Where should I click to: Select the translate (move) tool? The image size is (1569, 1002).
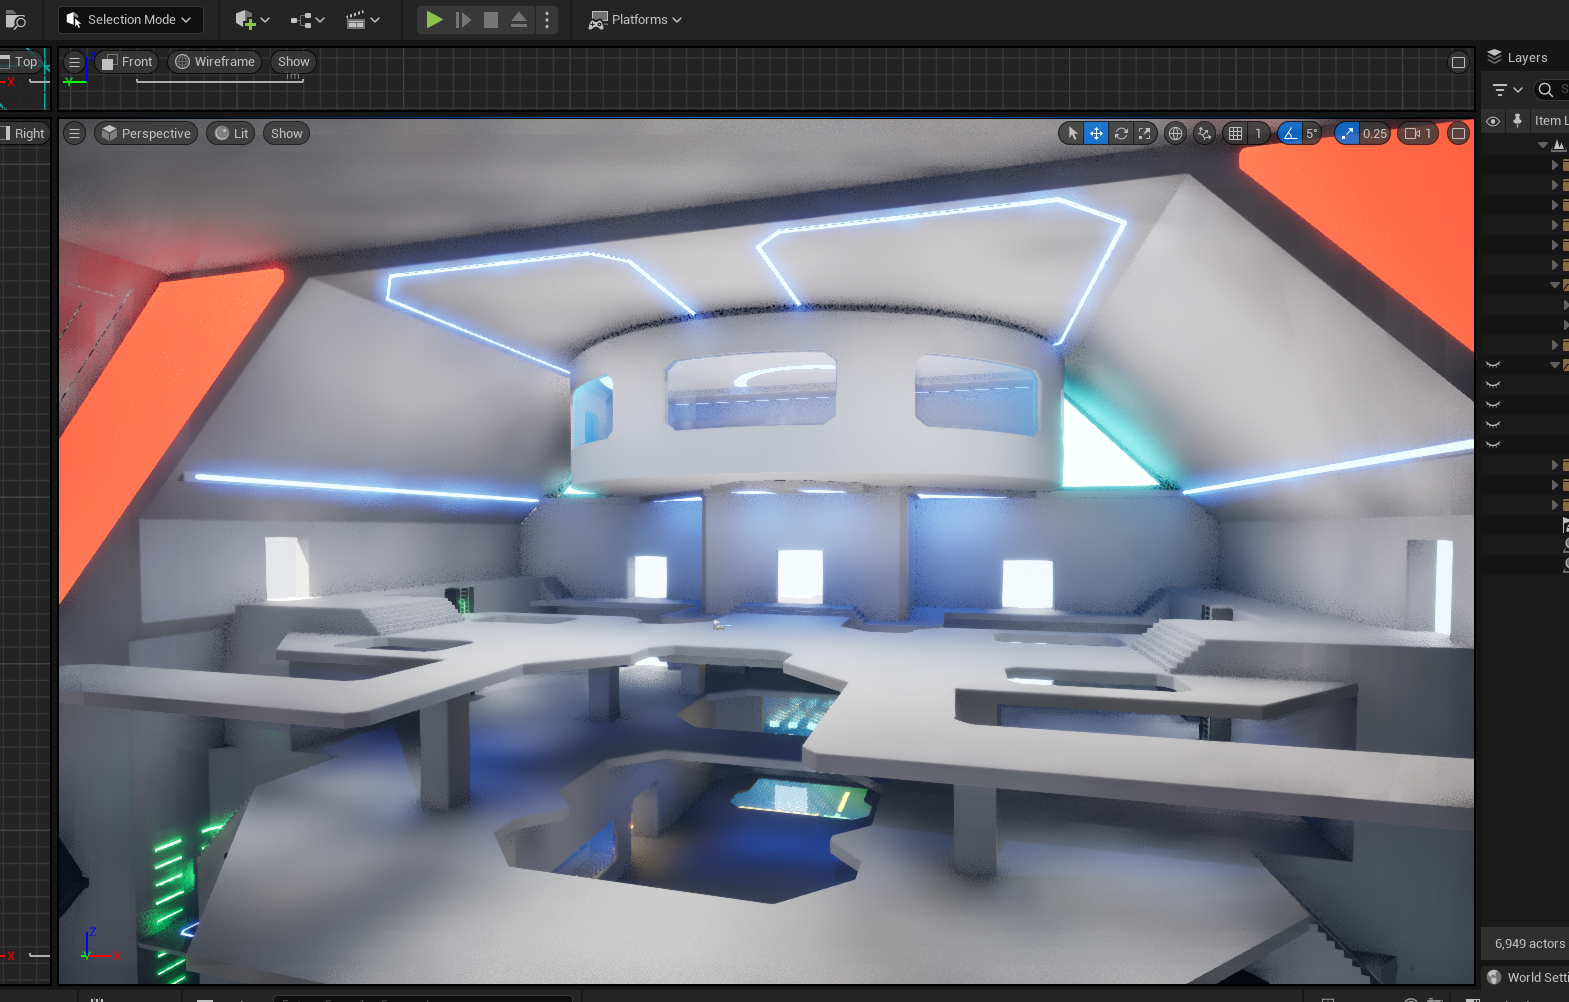(x=1096, y=134)
